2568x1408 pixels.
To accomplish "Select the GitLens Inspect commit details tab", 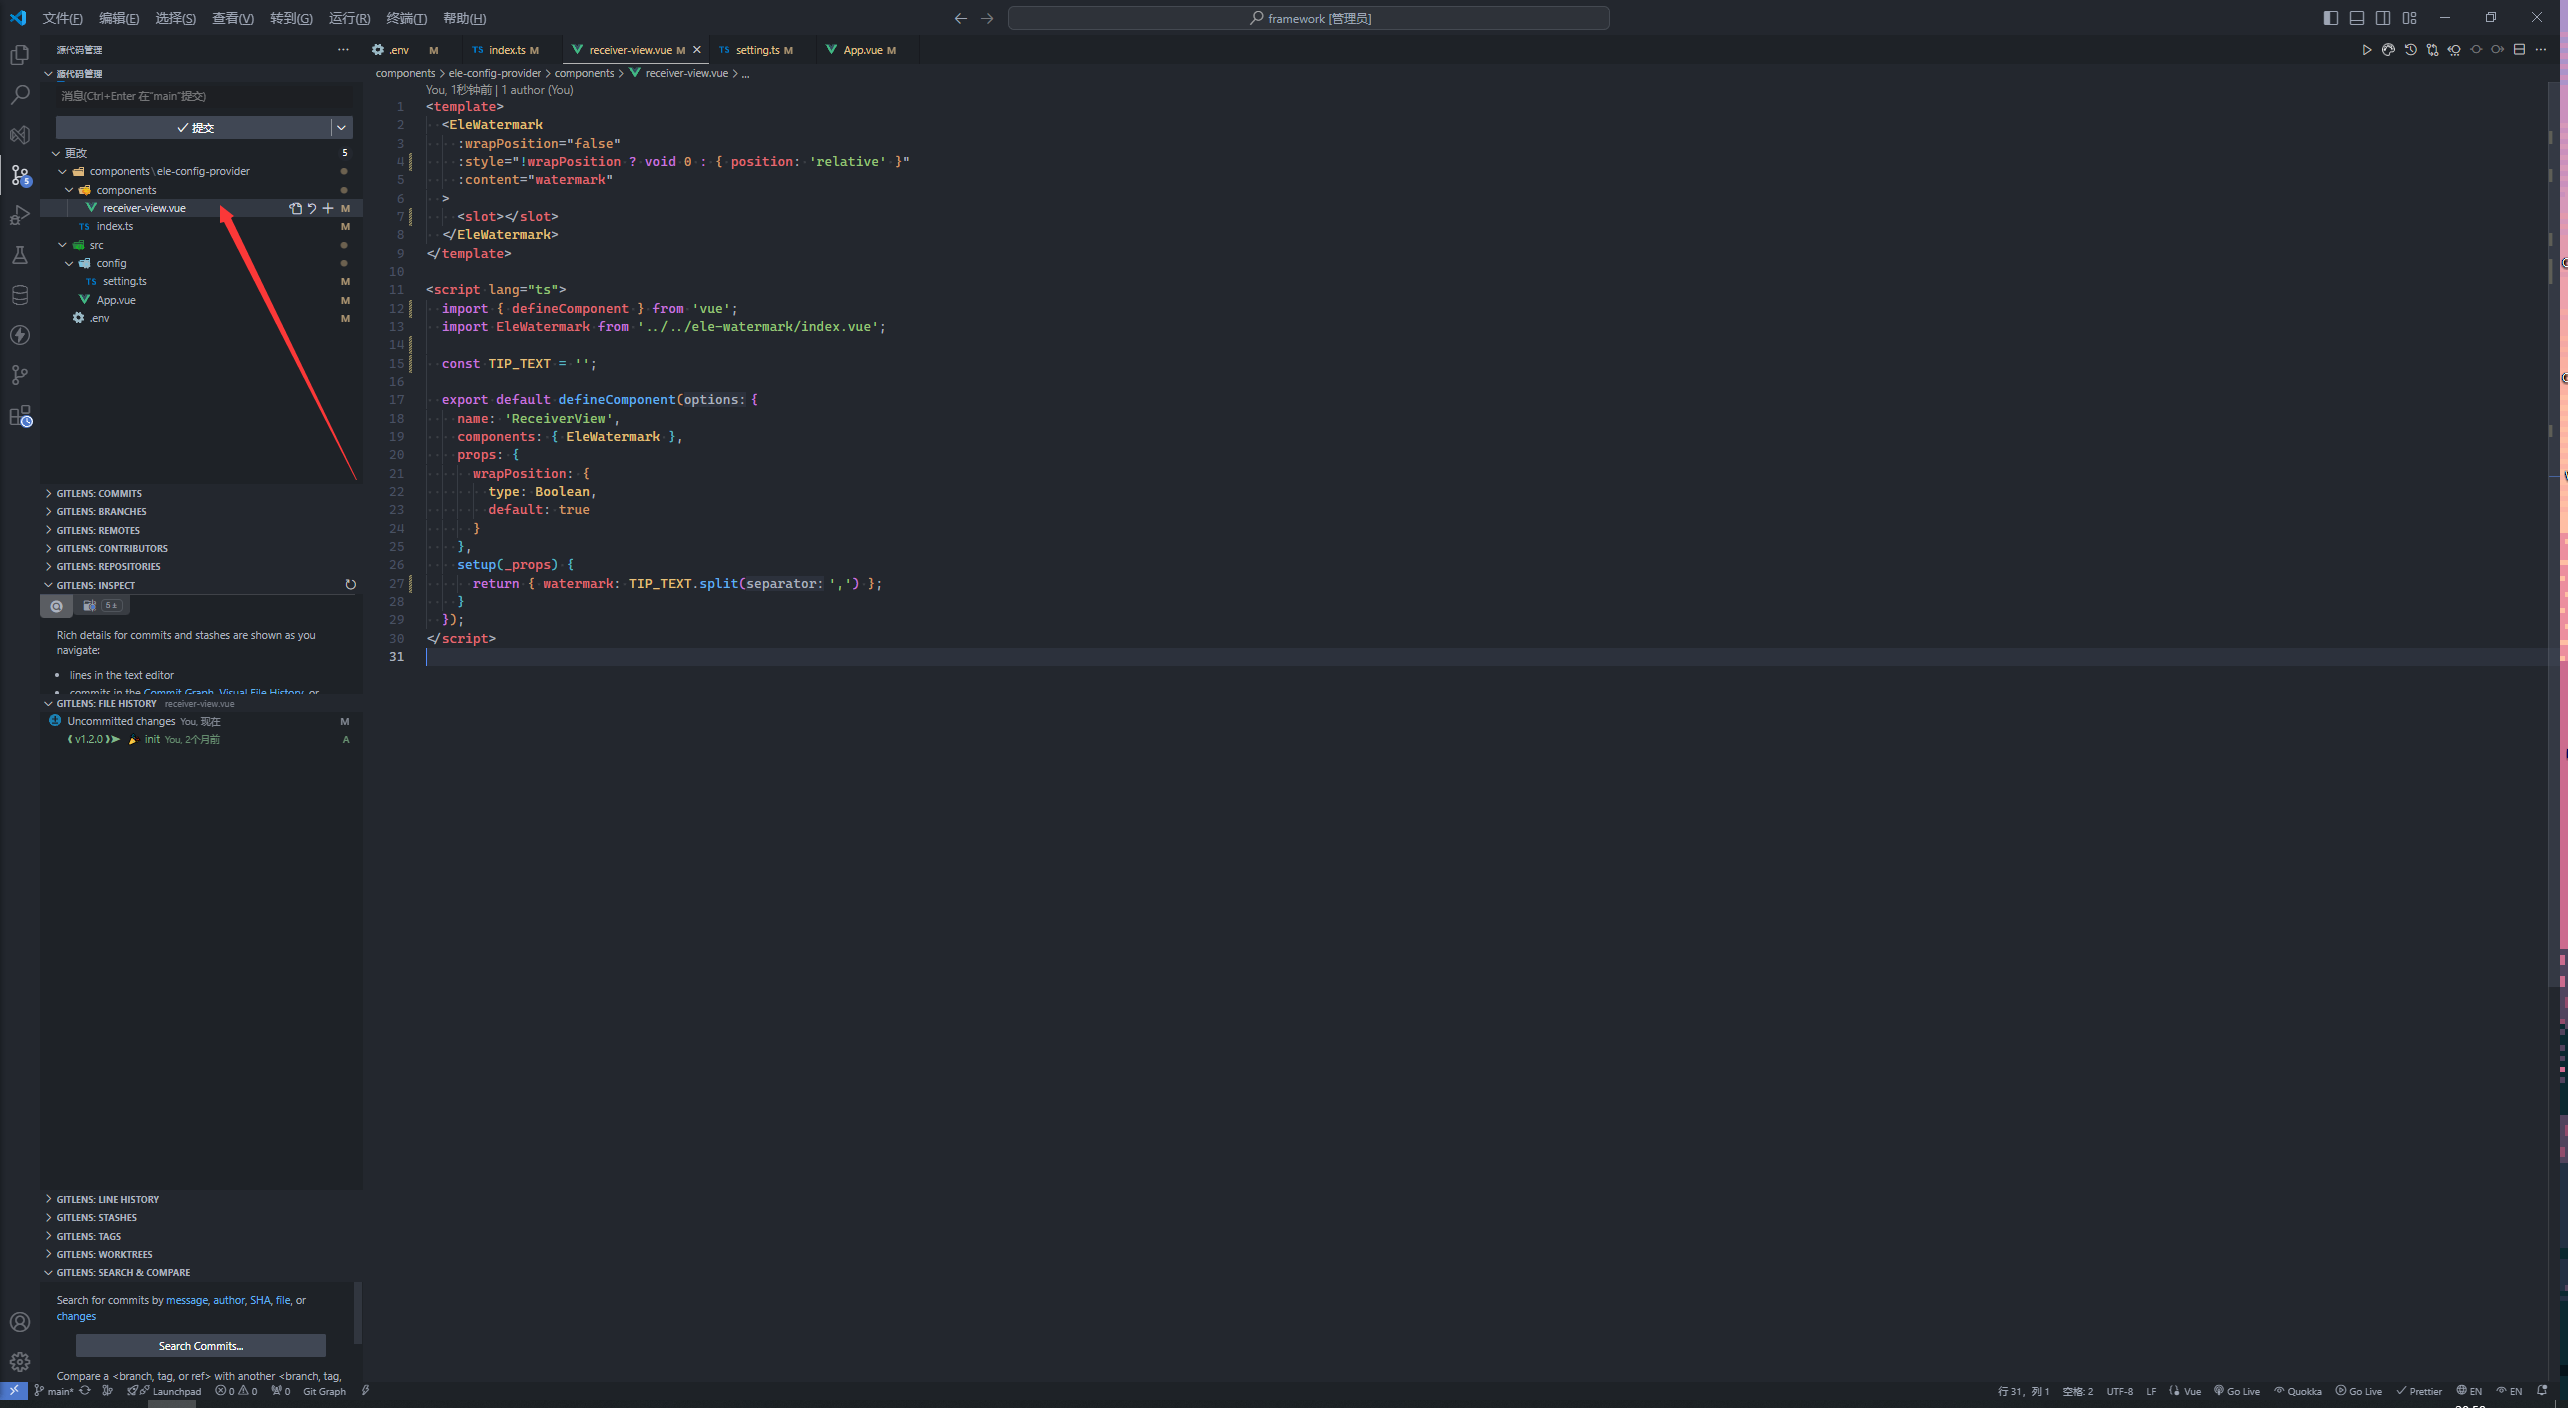I will click(56, 606).
